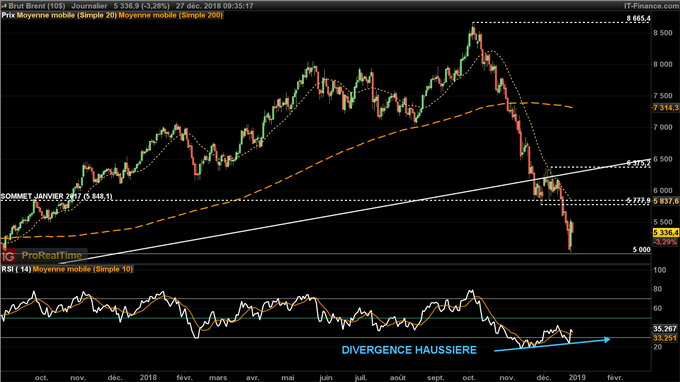Select the Moyenne mobile (Simple 200) label
This screenshot has width=680, height=382.
(x=170, y=15)
